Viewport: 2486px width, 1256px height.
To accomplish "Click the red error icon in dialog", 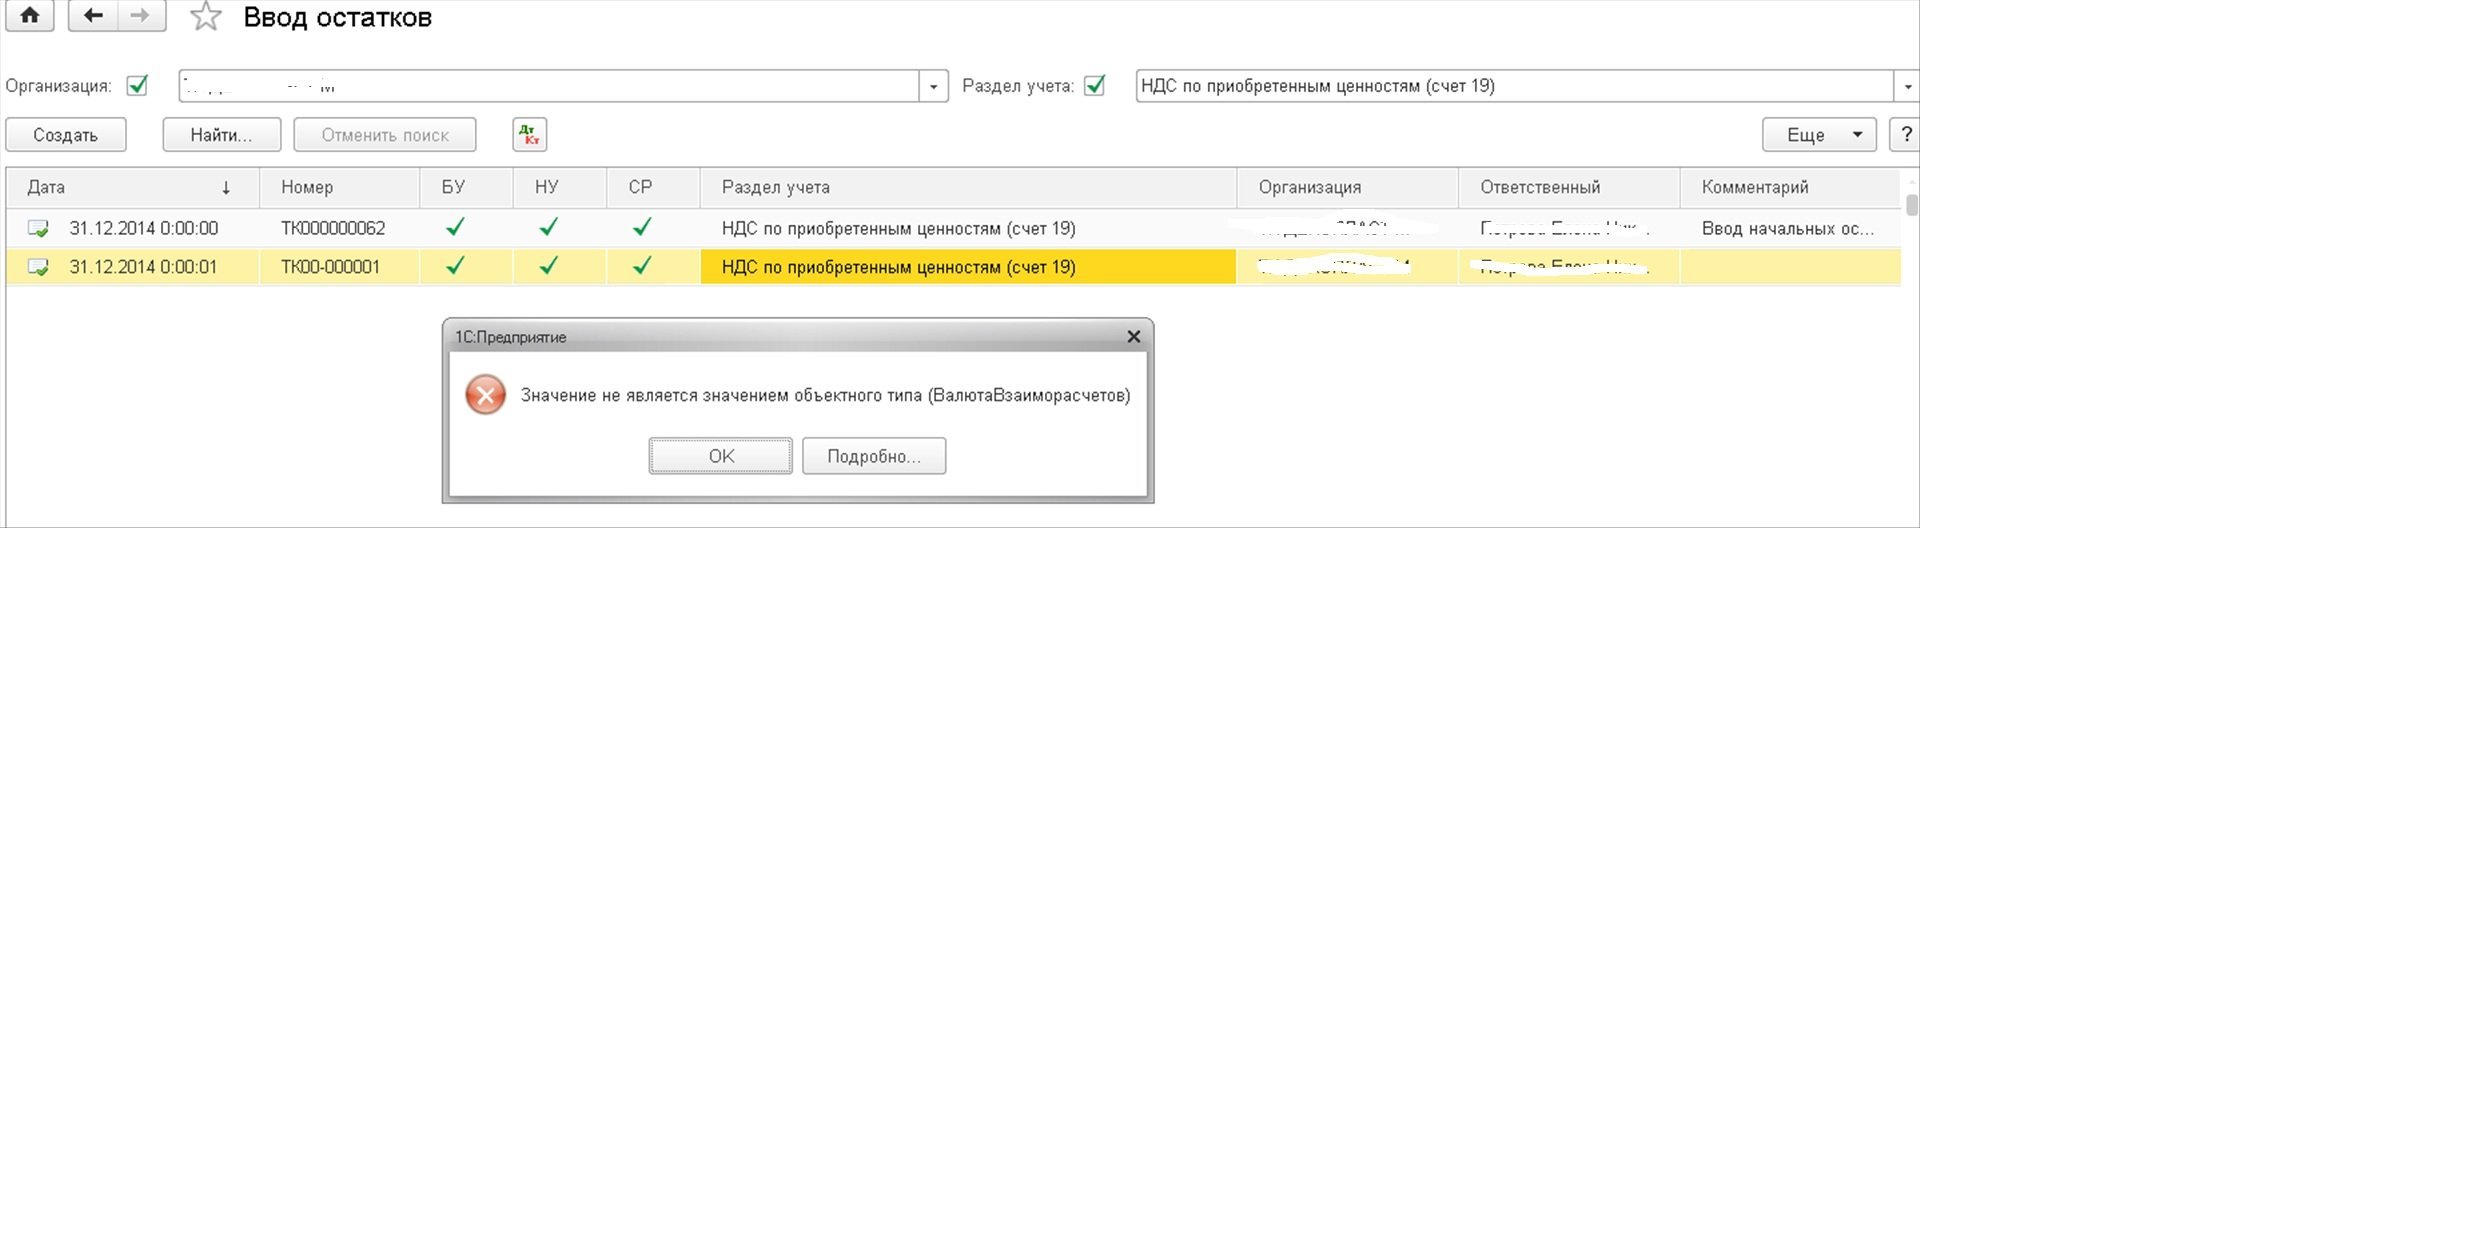I will pos(485,395).
